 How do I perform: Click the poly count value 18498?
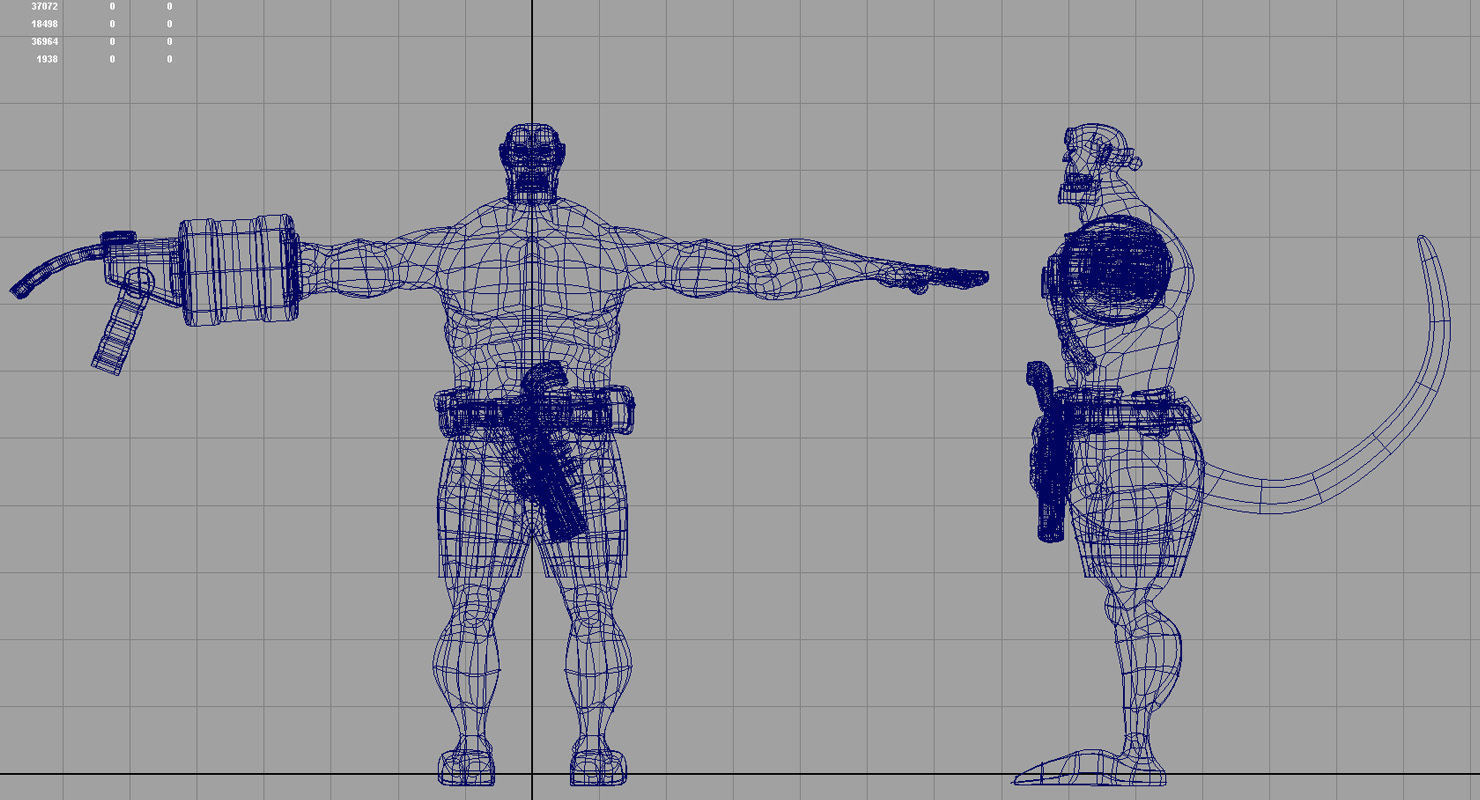coord(45,24)
